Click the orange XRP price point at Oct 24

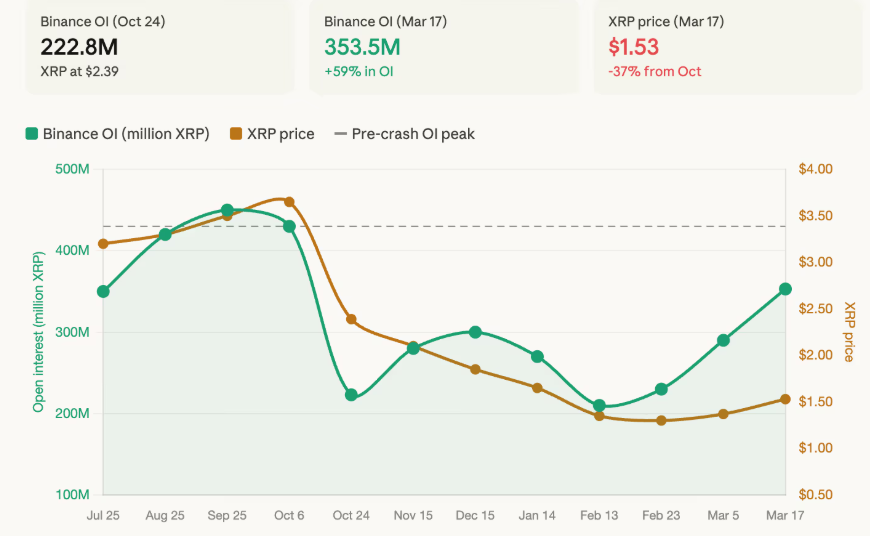coord(351,319)
